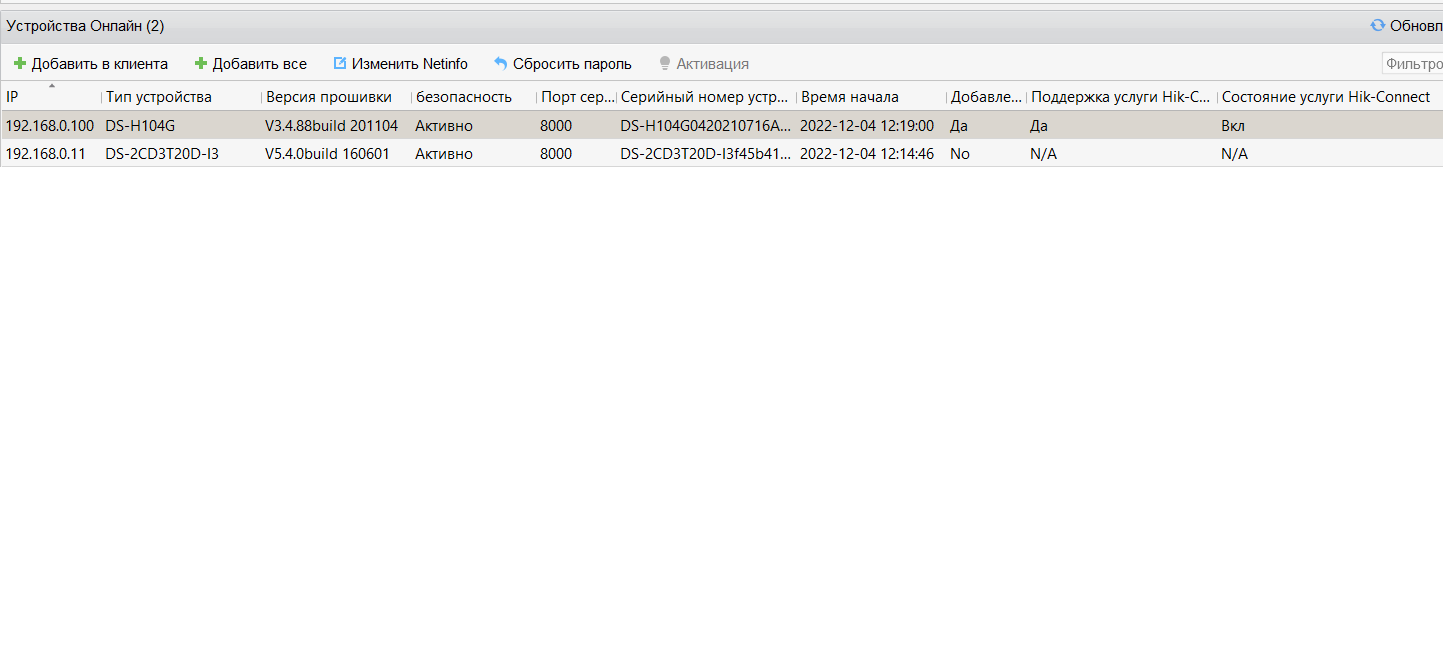This screenshot has width=1443, height=648.
Task: Focus the Filter search input field
Action: pos(1412,64)
